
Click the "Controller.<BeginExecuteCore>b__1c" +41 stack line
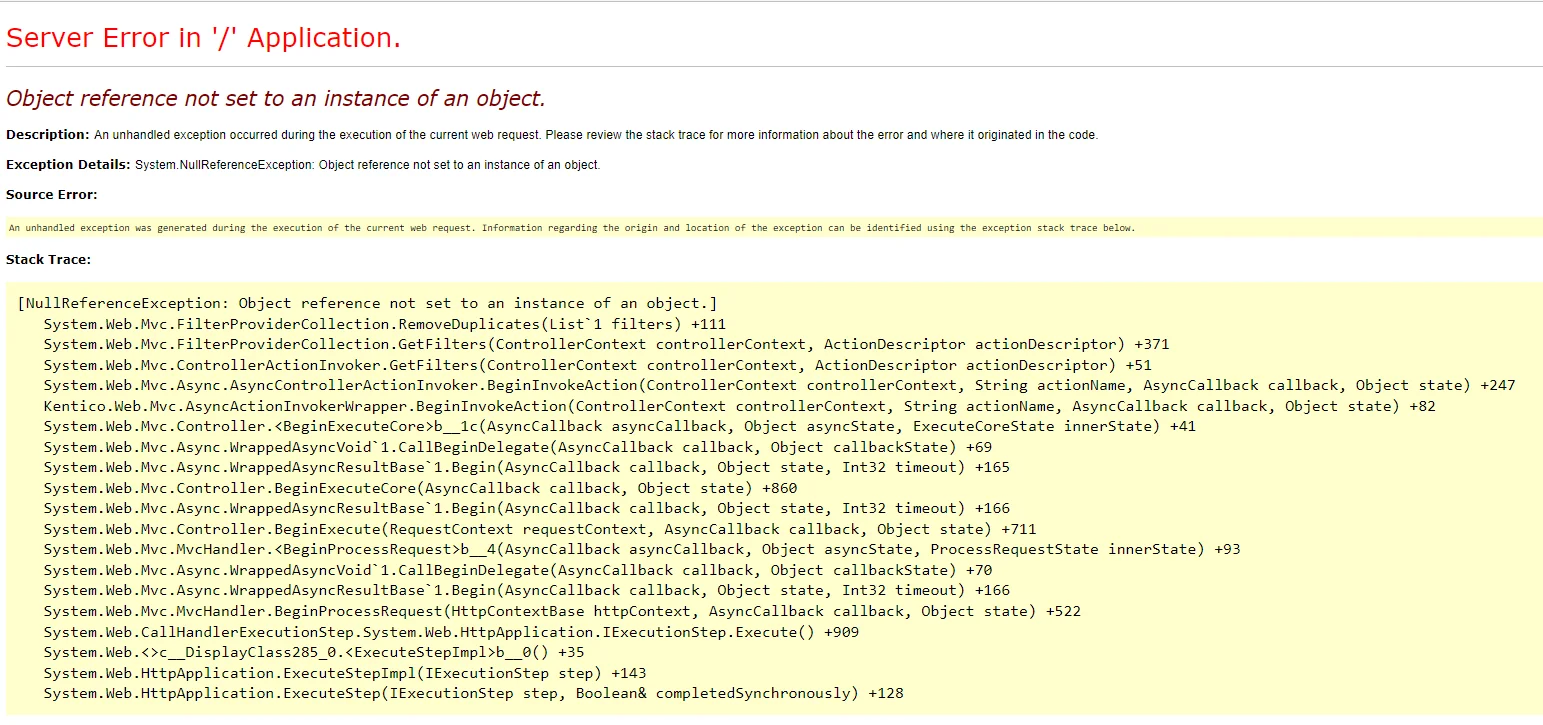coord(620,426)
